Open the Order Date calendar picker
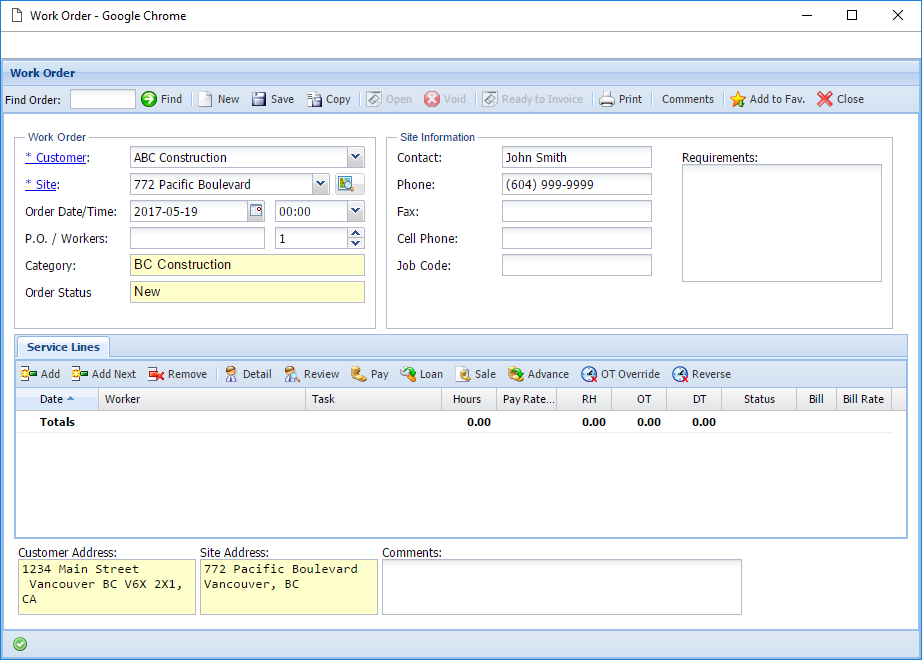922x660 pixels. pos(254,211)
